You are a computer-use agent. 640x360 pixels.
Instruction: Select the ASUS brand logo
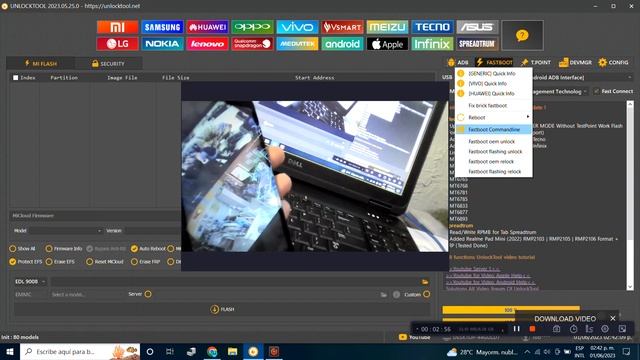pos(477,27)
